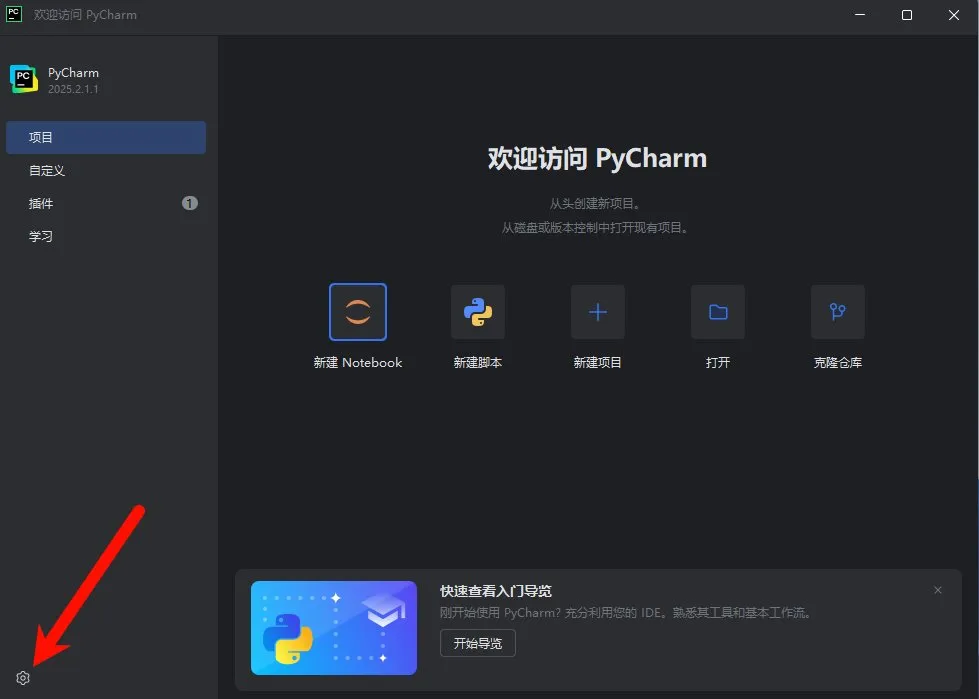This screenshot has height=699, width=979.
Task: Click the 新建项目 label
Action: coord(598,363)
